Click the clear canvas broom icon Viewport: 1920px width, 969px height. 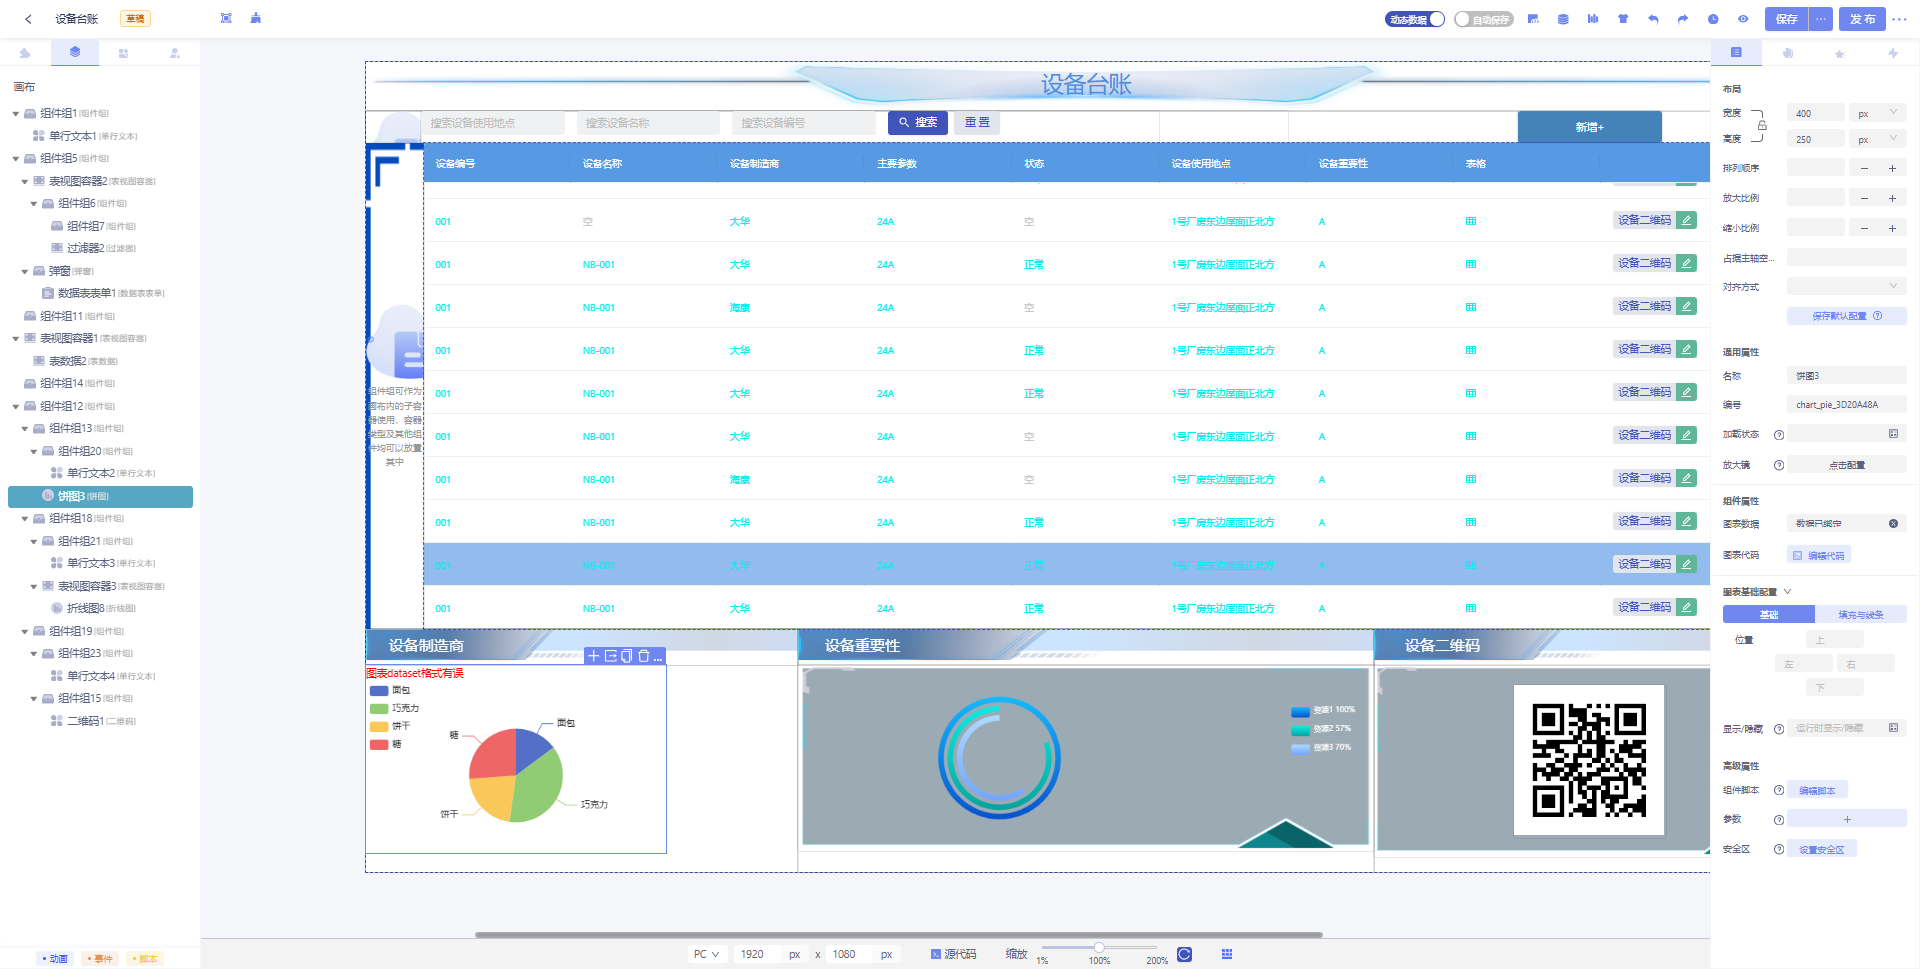point(256,18)
